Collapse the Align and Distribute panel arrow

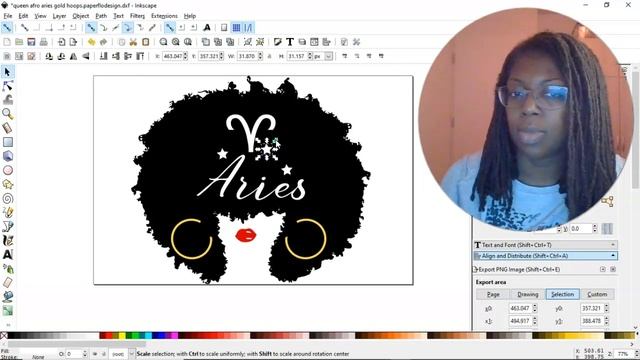pos(613,256)
